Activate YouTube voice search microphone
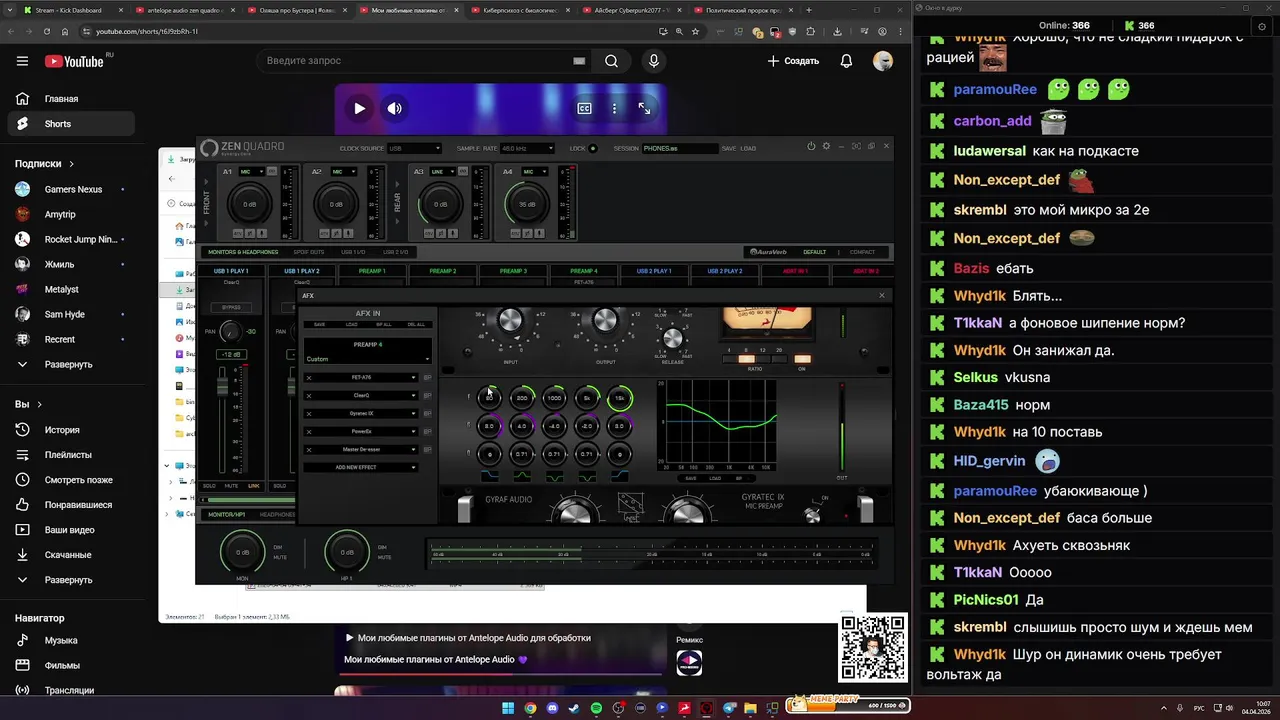The width and height of the screenshot is (1280, 720). (654, 61)
